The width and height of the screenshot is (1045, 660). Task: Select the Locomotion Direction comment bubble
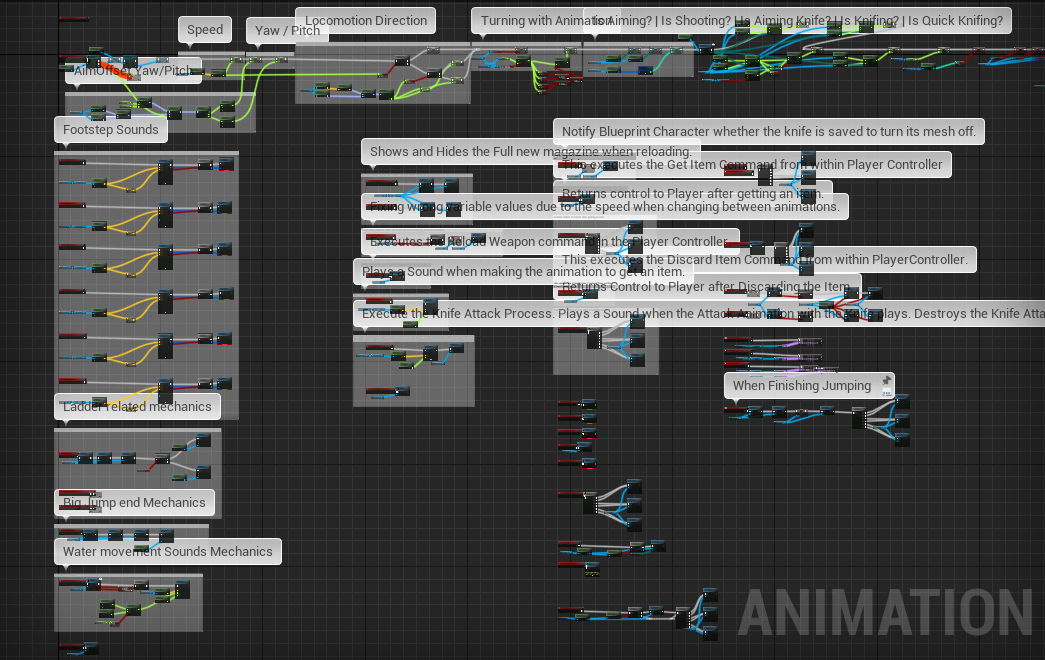point(365,21)
